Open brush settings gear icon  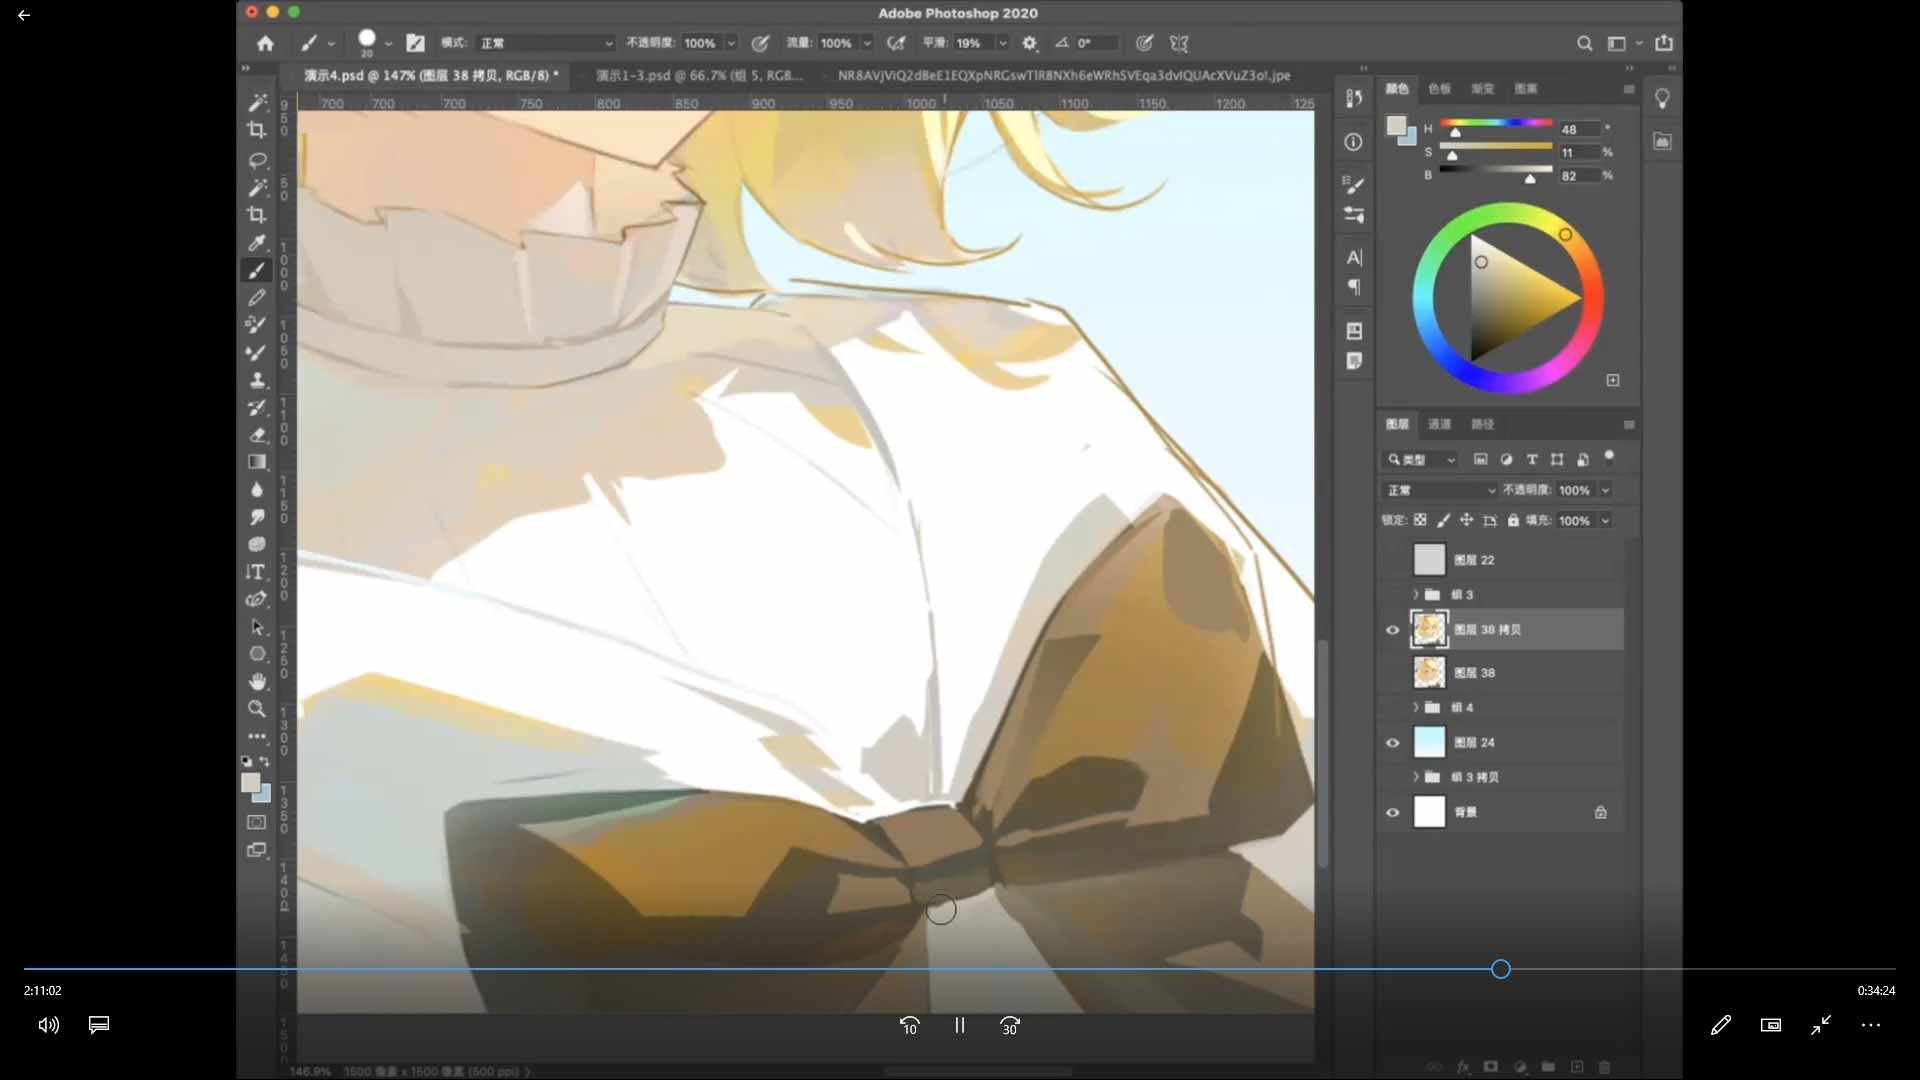(1030, 43)
